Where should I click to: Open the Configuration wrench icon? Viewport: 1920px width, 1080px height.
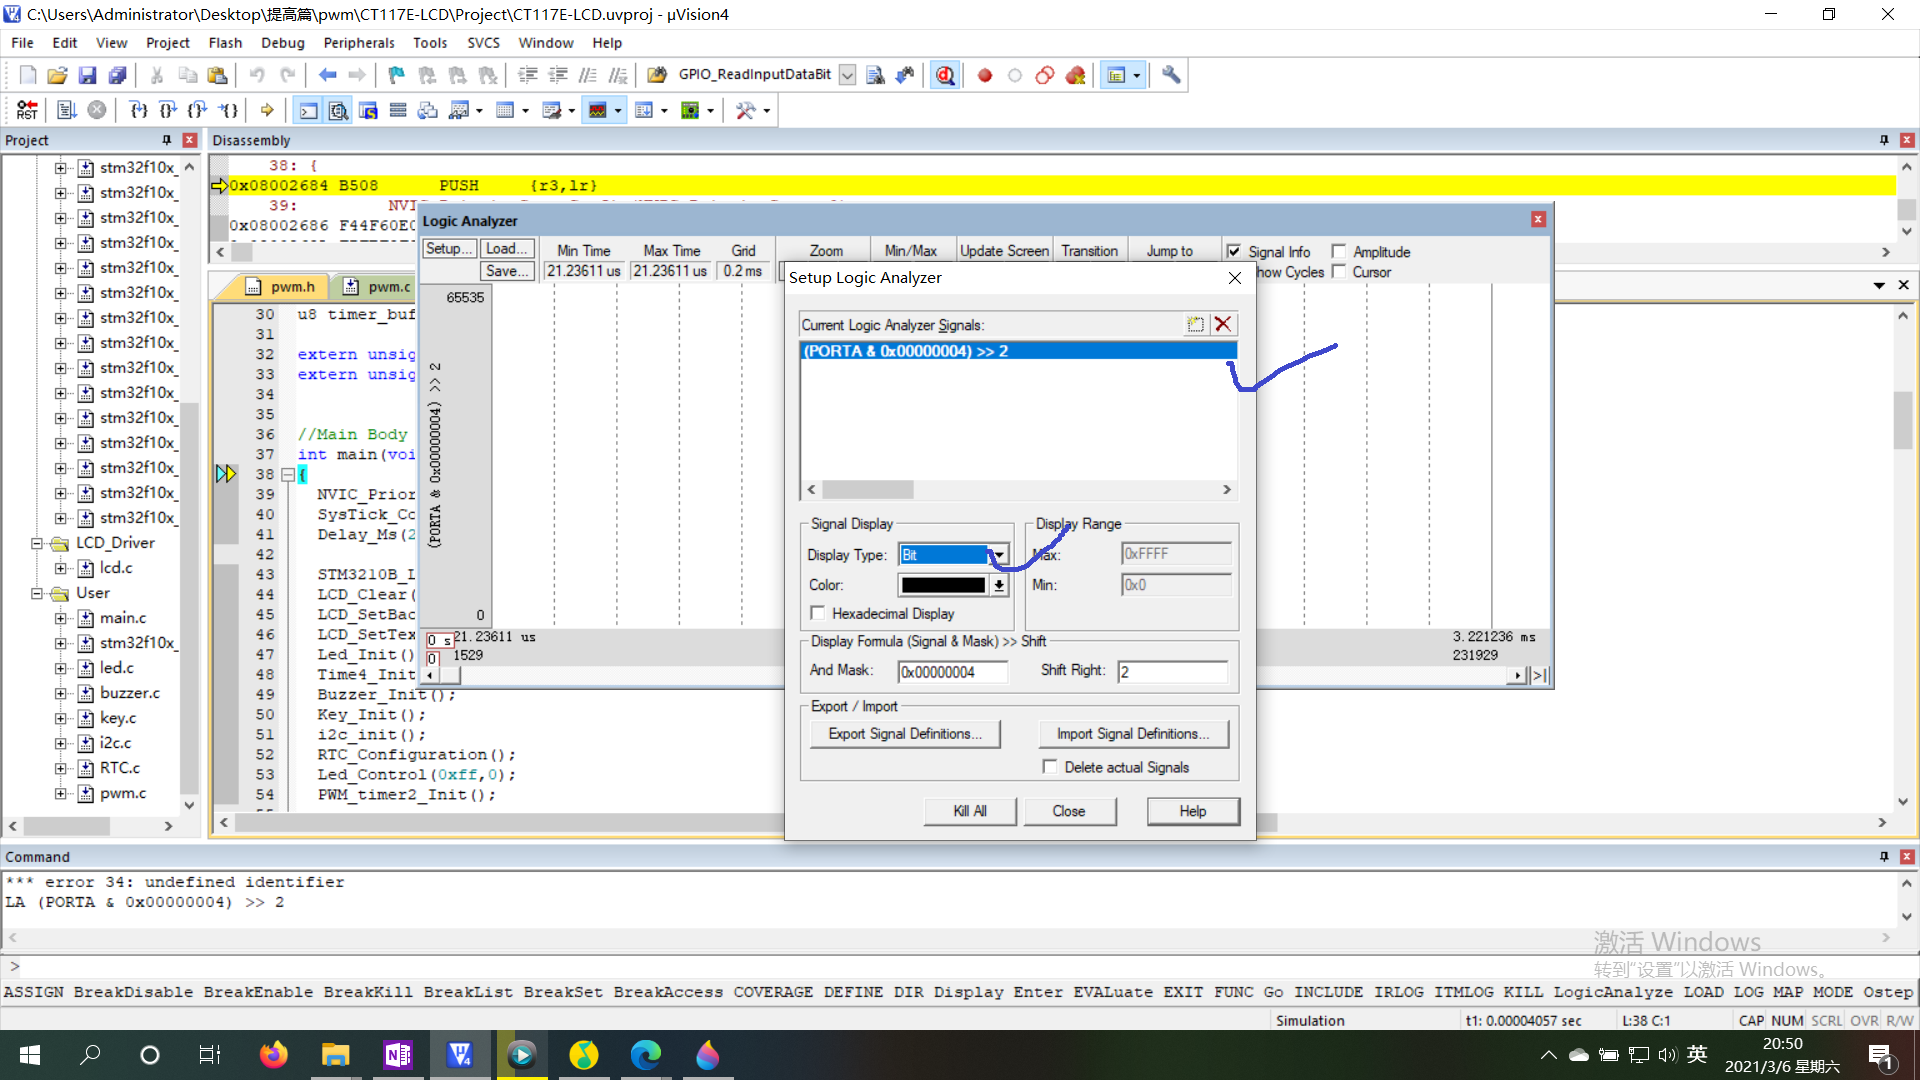[1171, 75]
